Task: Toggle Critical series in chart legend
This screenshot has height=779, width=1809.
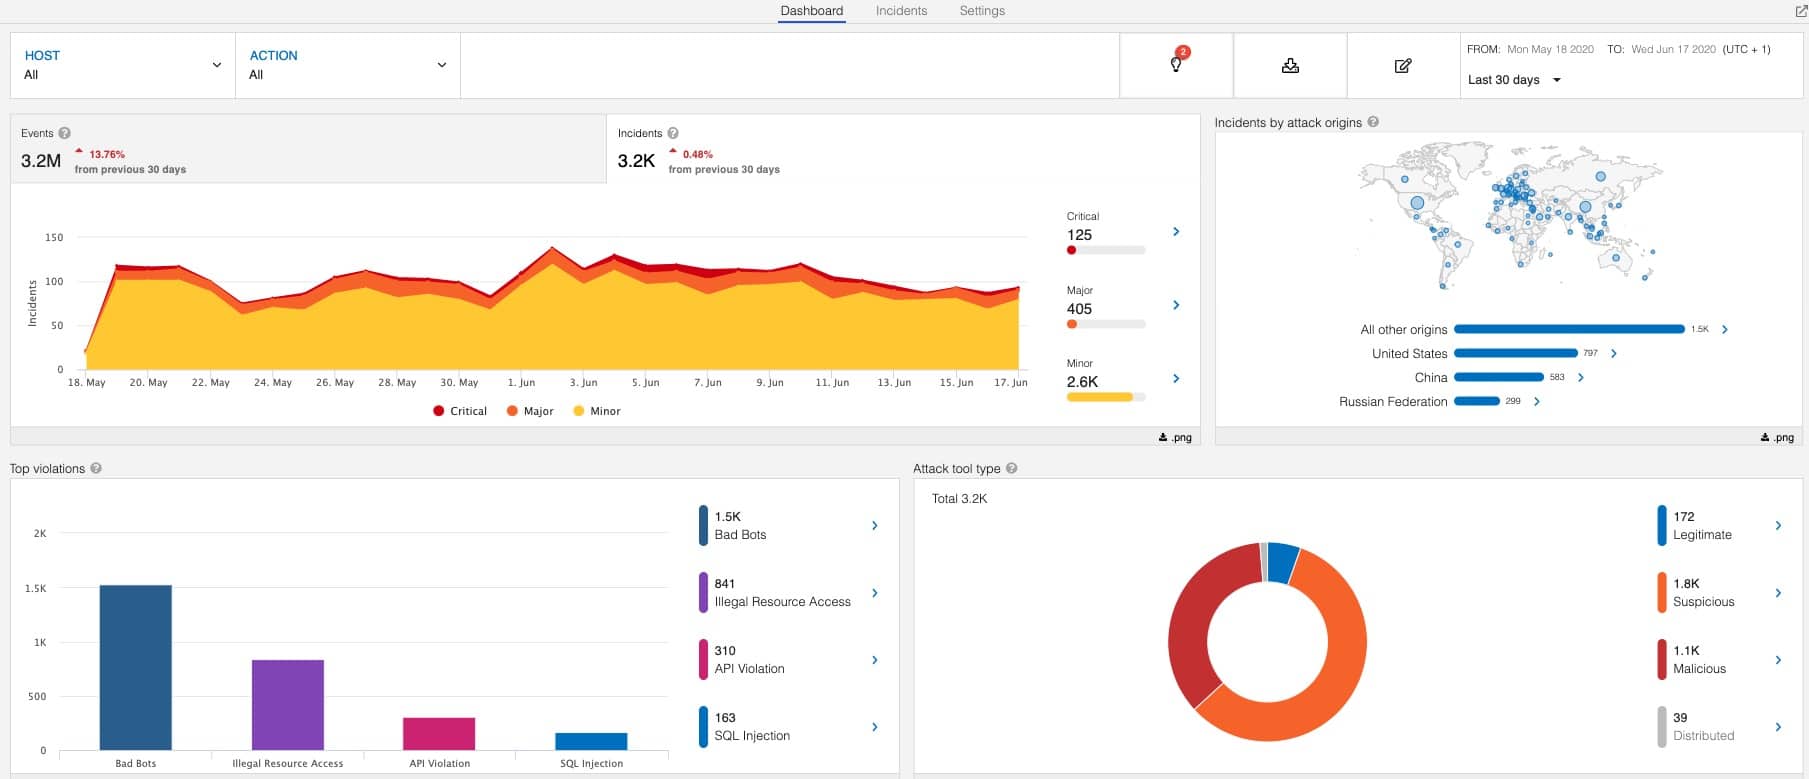Action: point(460,411)
